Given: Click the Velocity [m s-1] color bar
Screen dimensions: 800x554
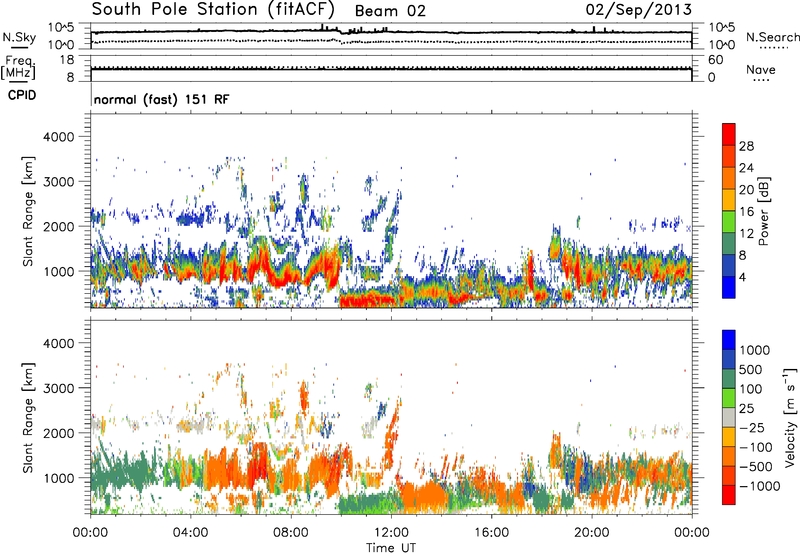Looking at the screenshot, I should click(729, 417).
